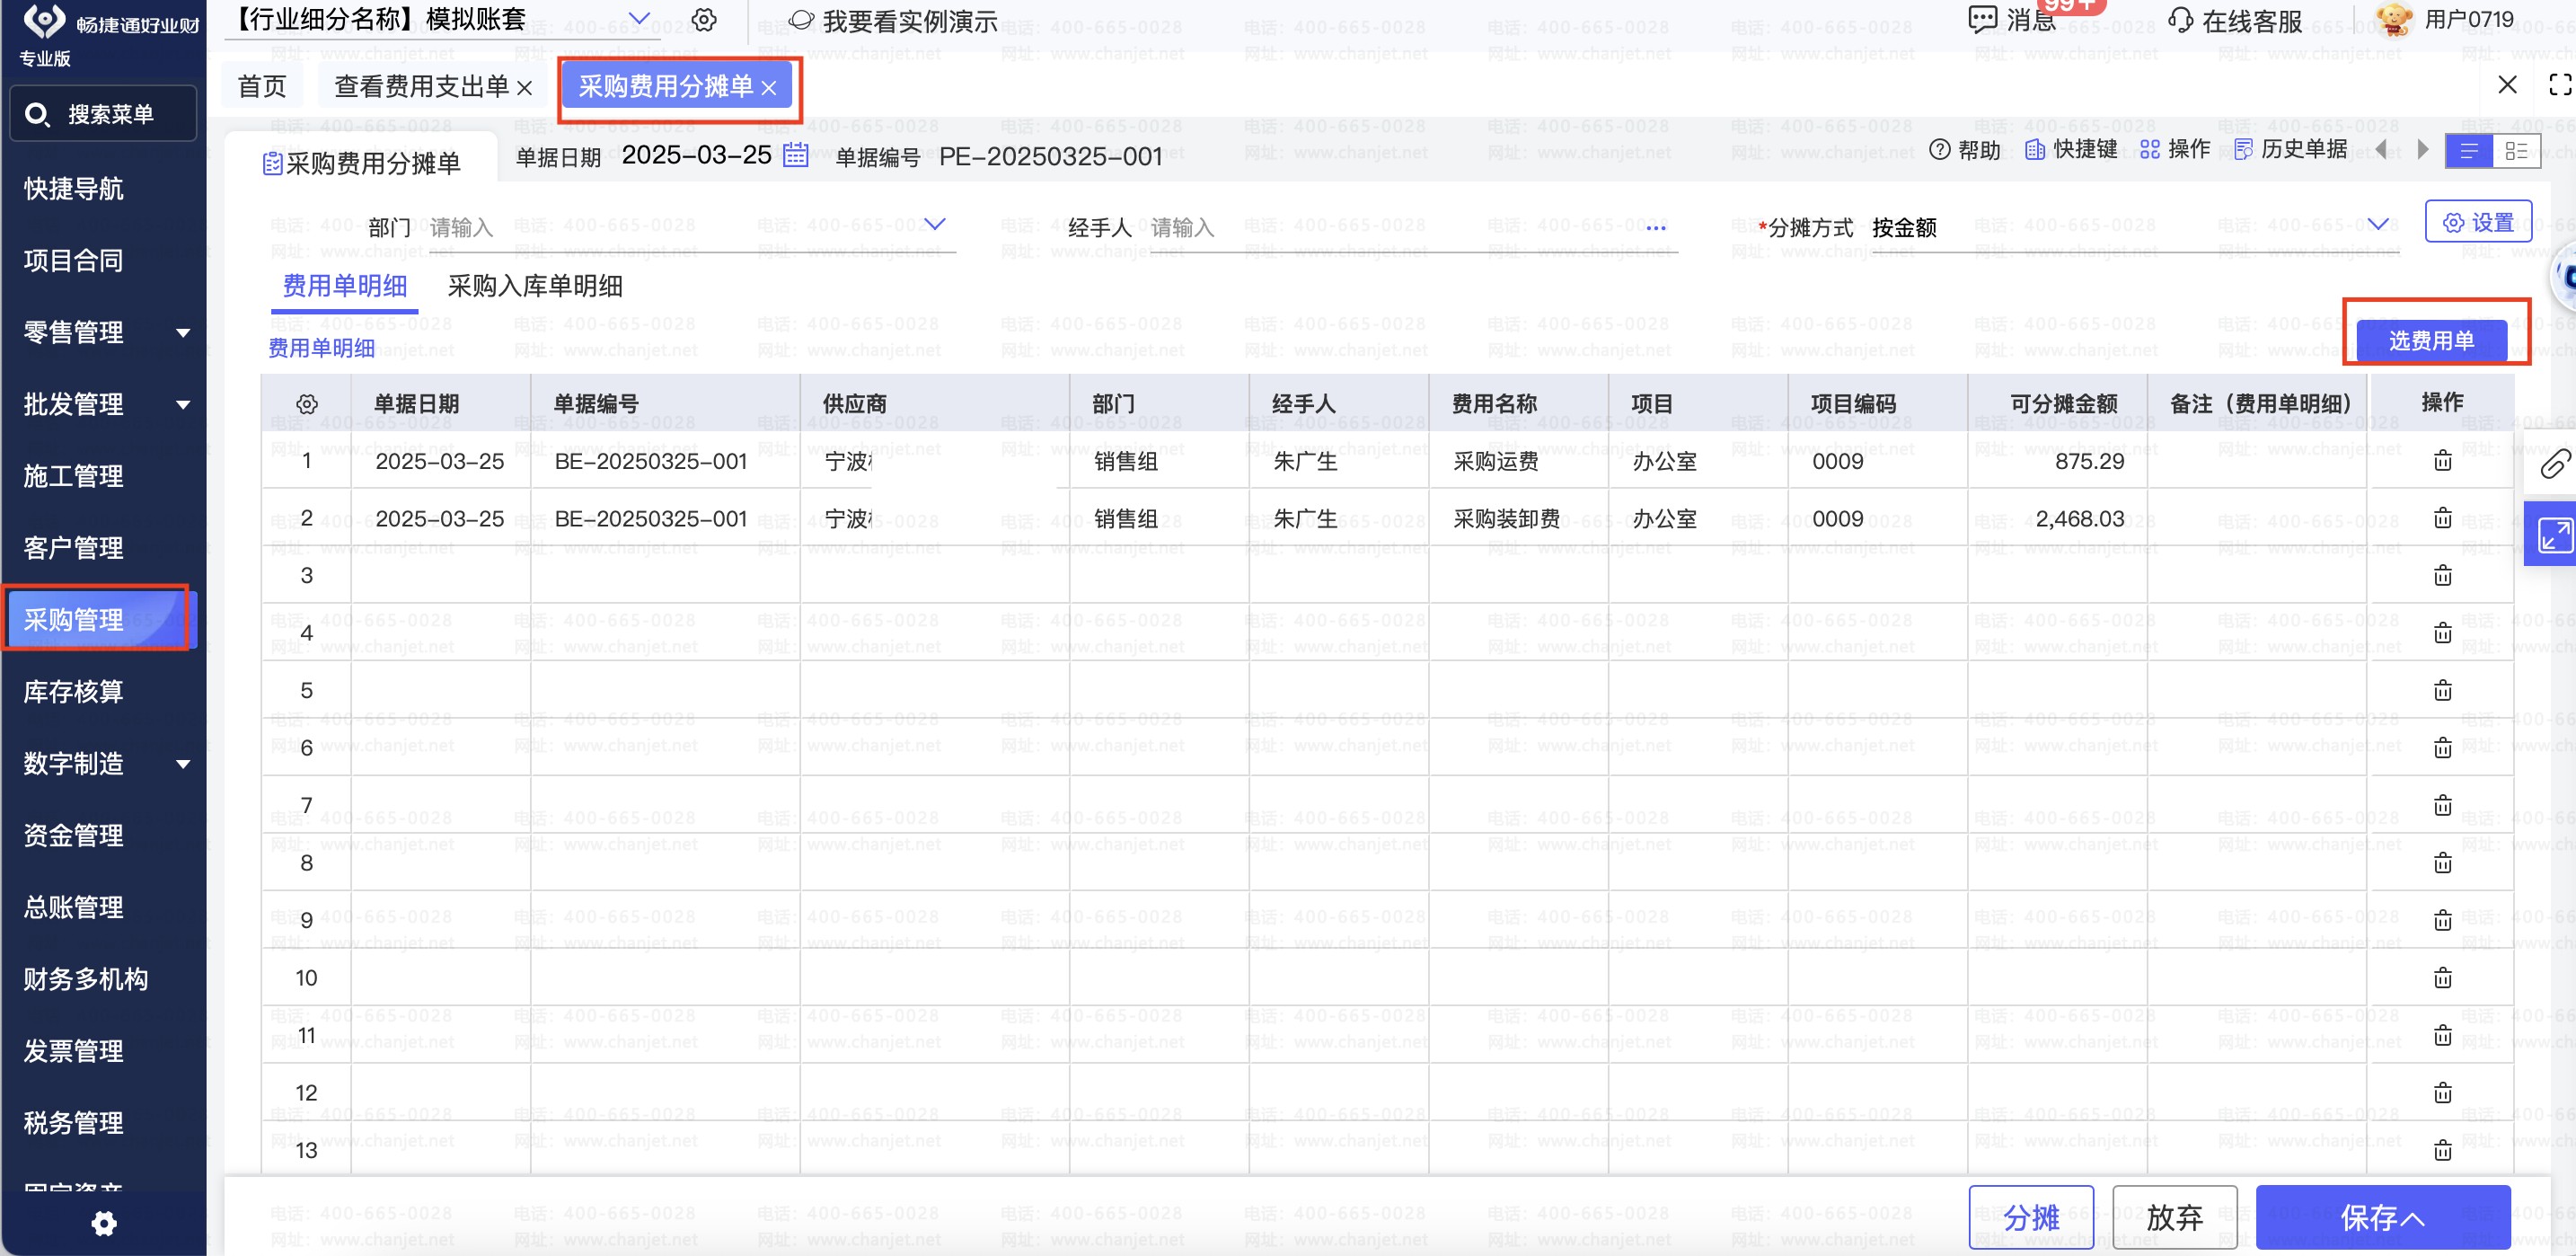Click the 放弃 button
The height and width of the screenshot is (1256, 2576).
tap(2174, 1217)
